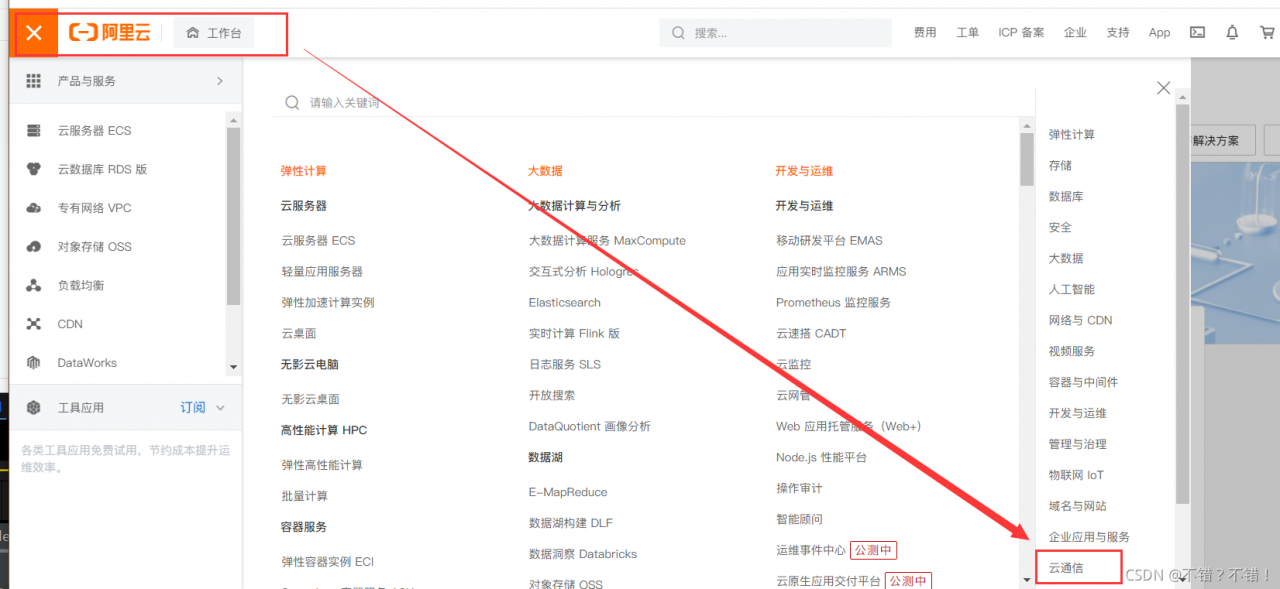1280x589 pixels.
Task: Click the magnifier icon beside 请输入关键词
Action: click(293, 102)
